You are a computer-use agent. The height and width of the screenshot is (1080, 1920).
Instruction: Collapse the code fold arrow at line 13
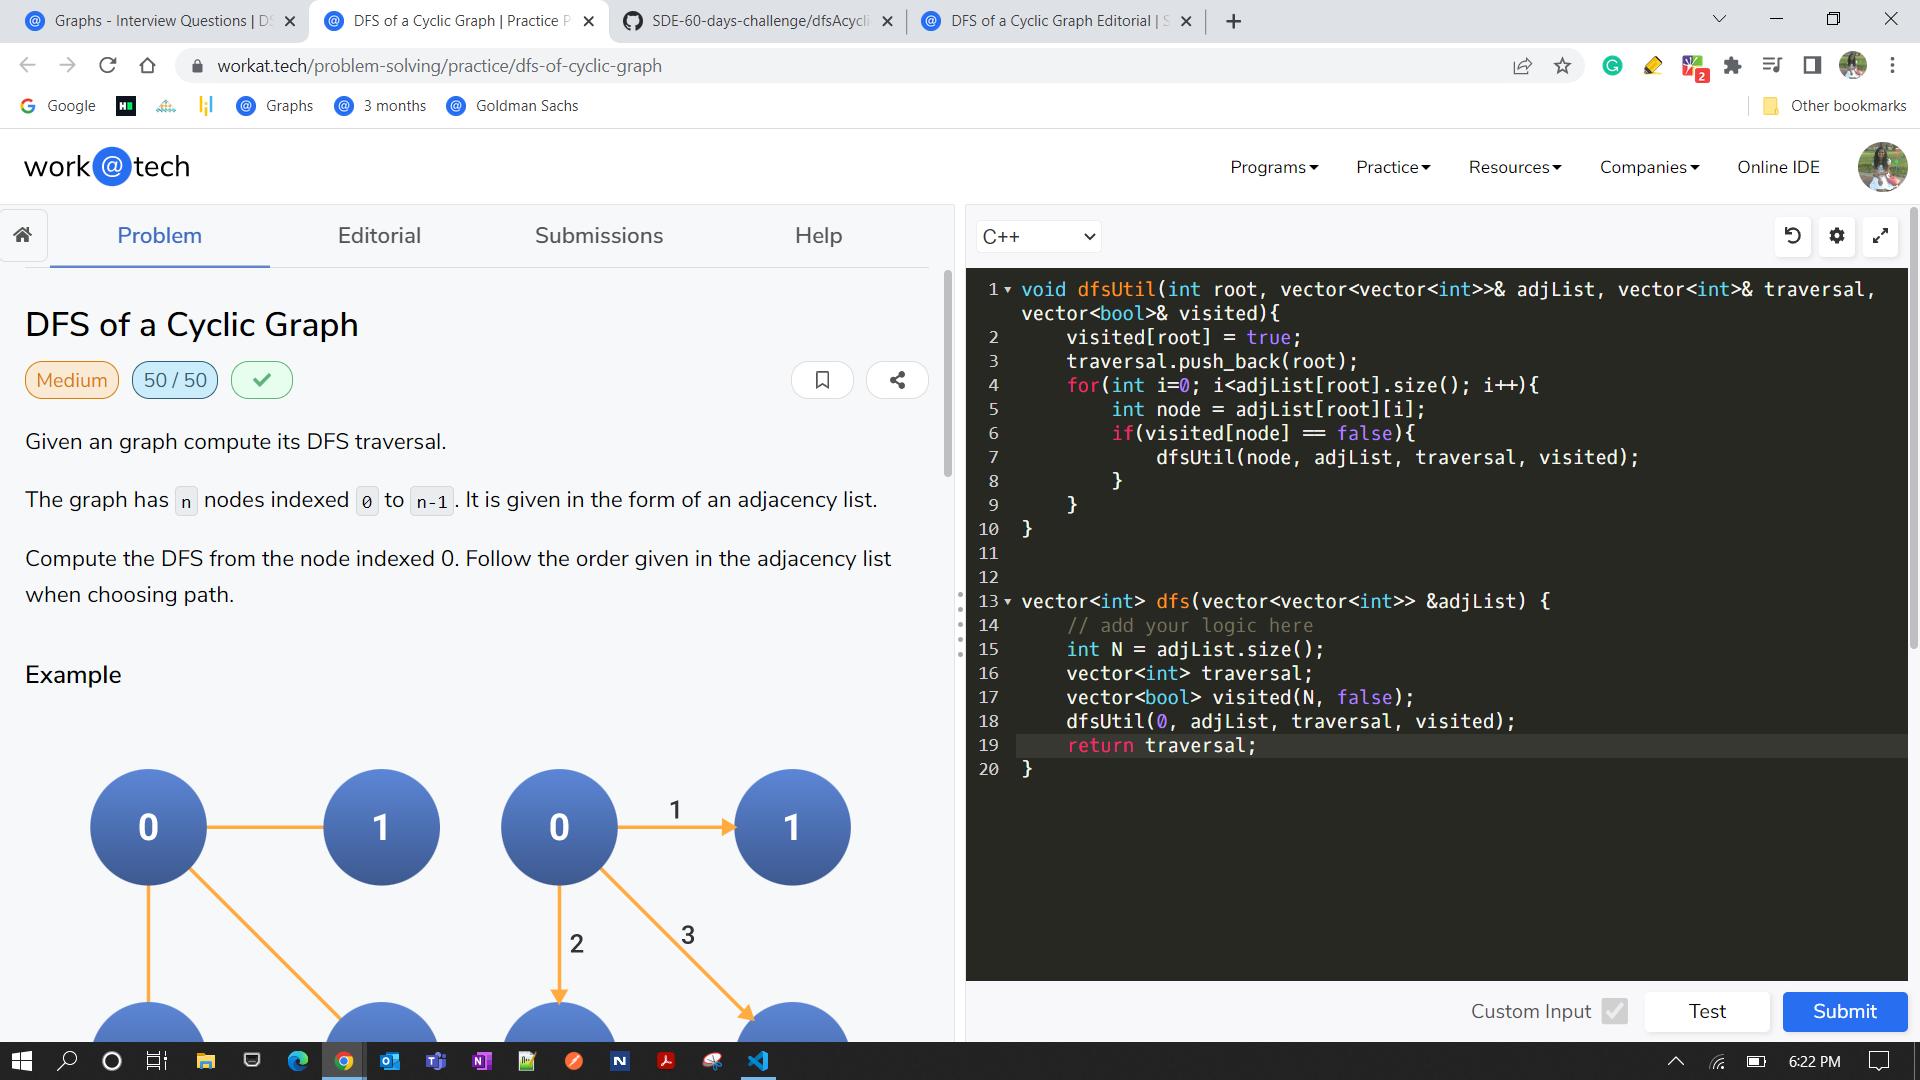[x=1008, y=602]
